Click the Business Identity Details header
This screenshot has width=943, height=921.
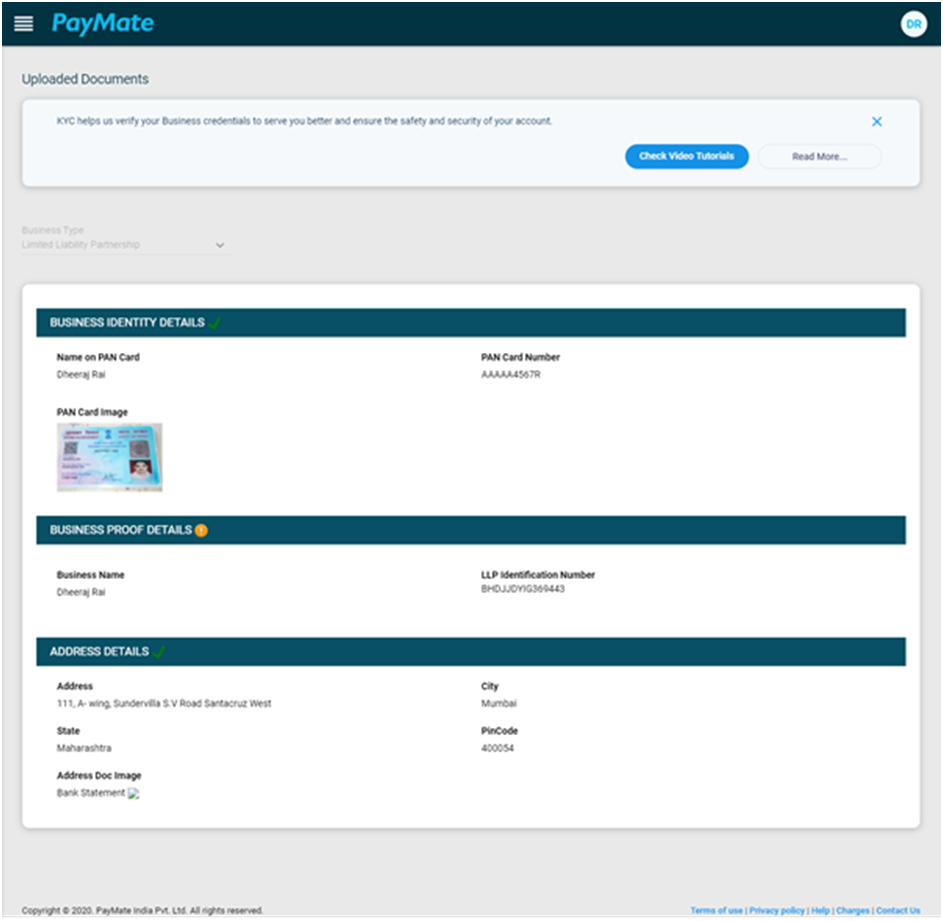pyautogui.click(x=471, y=322)
